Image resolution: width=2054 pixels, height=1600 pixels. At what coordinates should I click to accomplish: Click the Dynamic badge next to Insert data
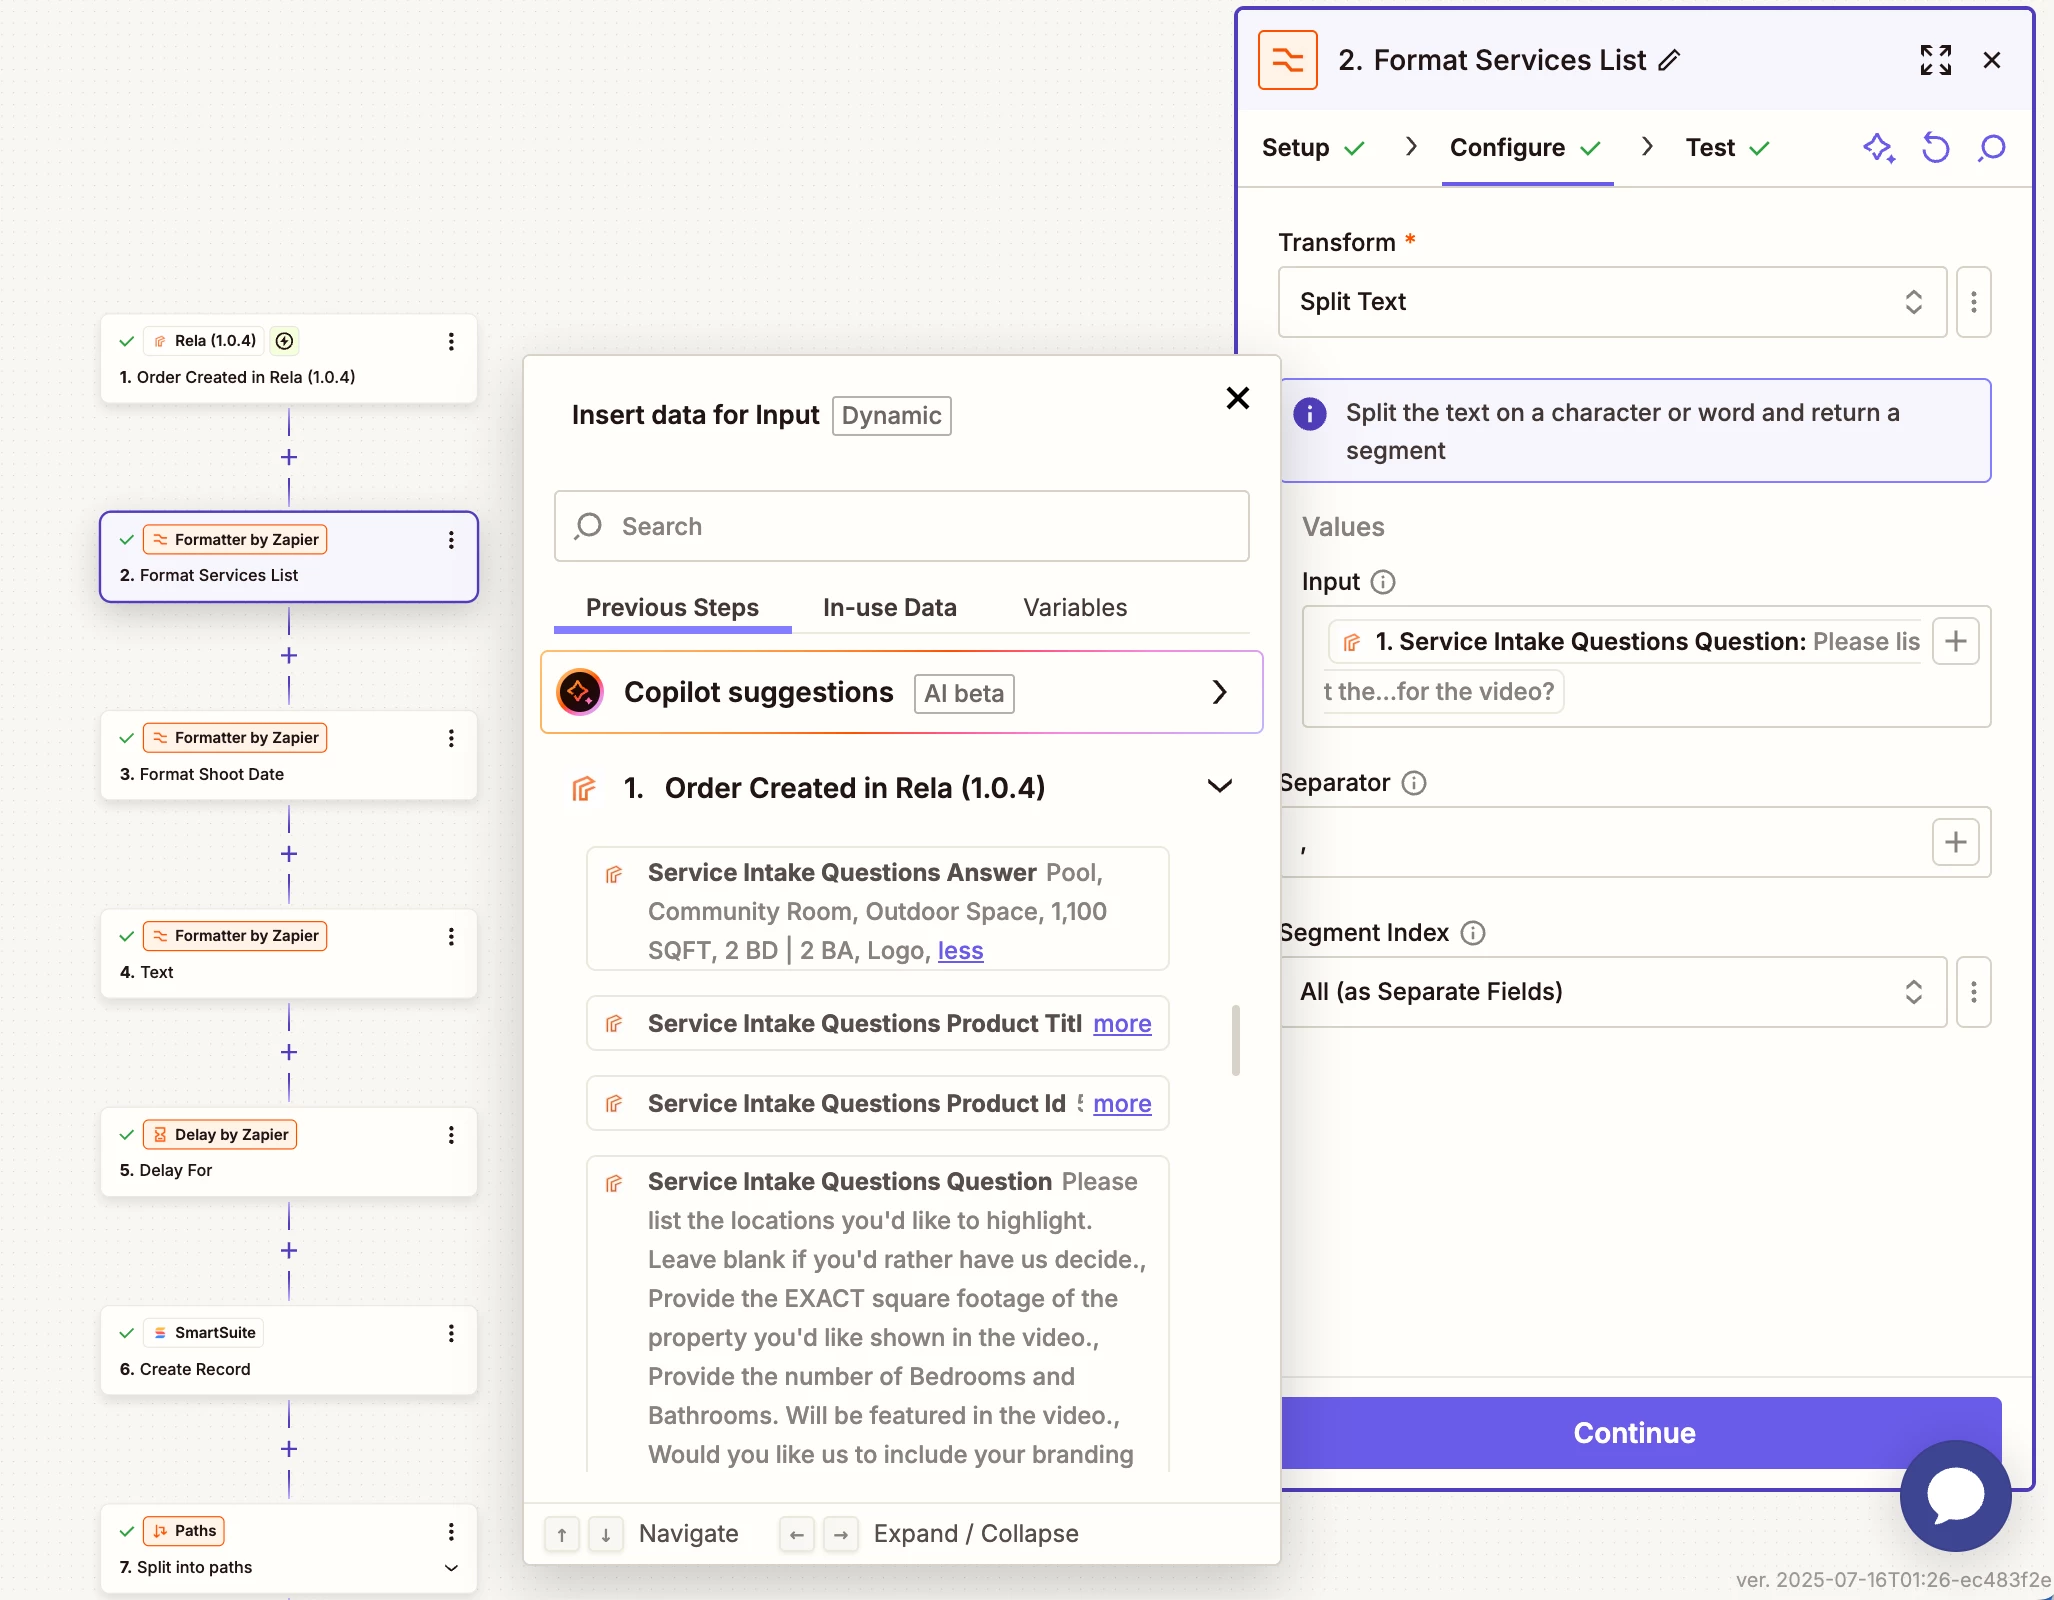pos(891,416)
